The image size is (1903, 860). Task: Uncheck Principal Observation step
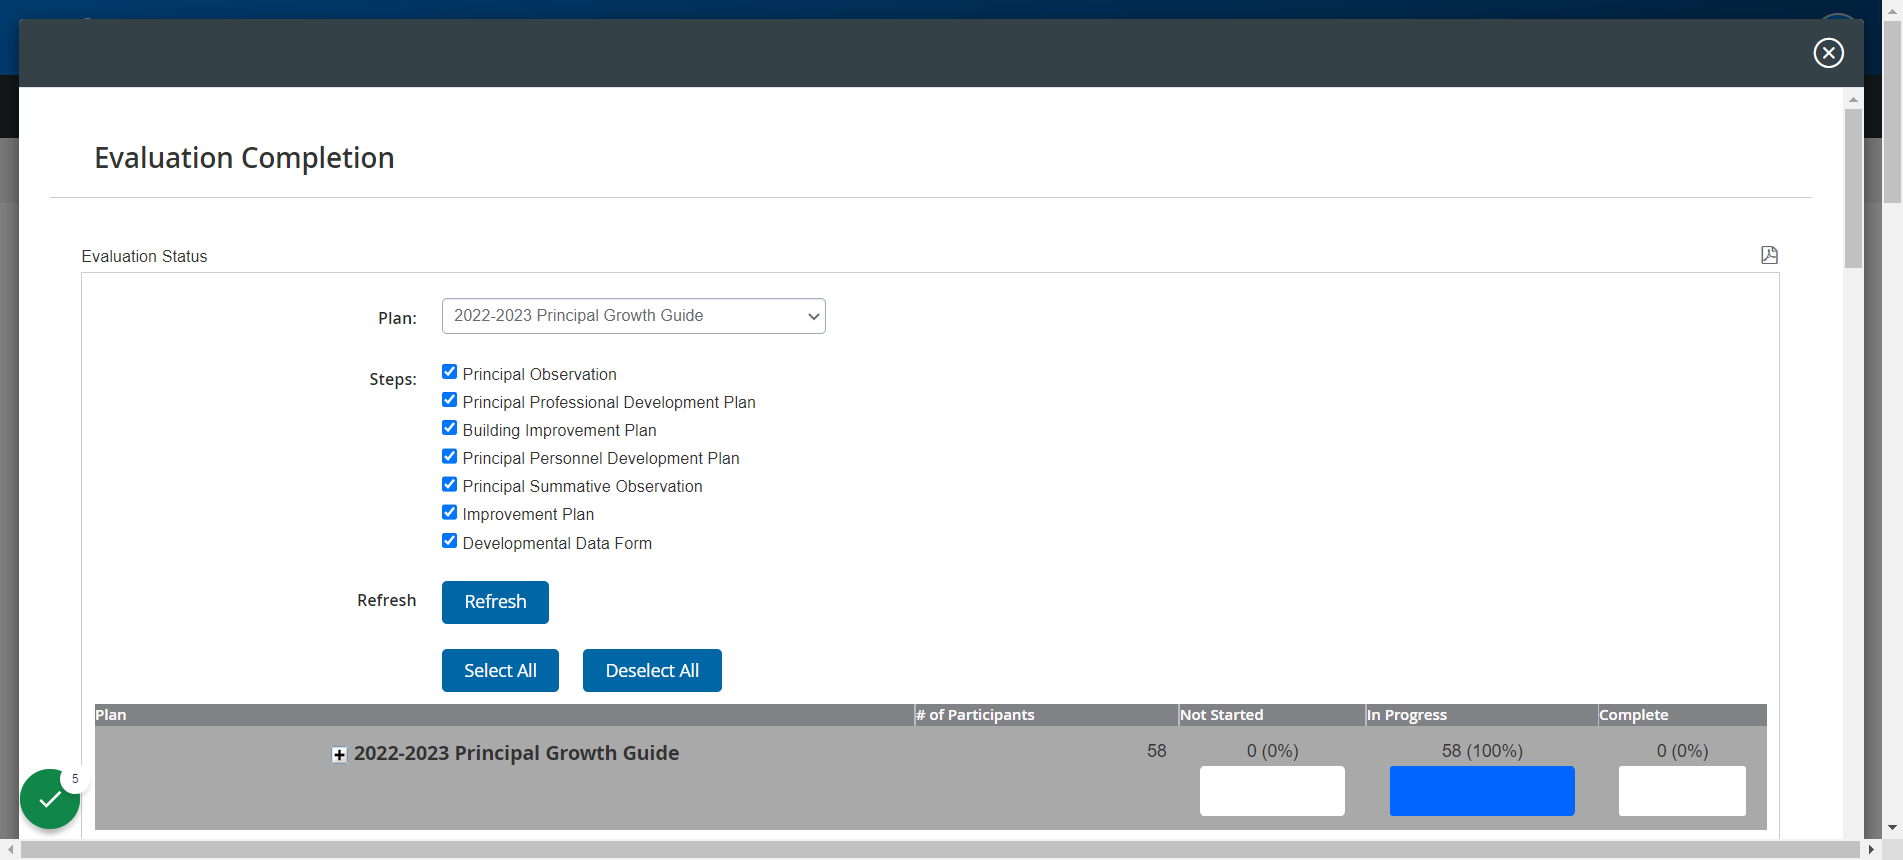[450, 372]
